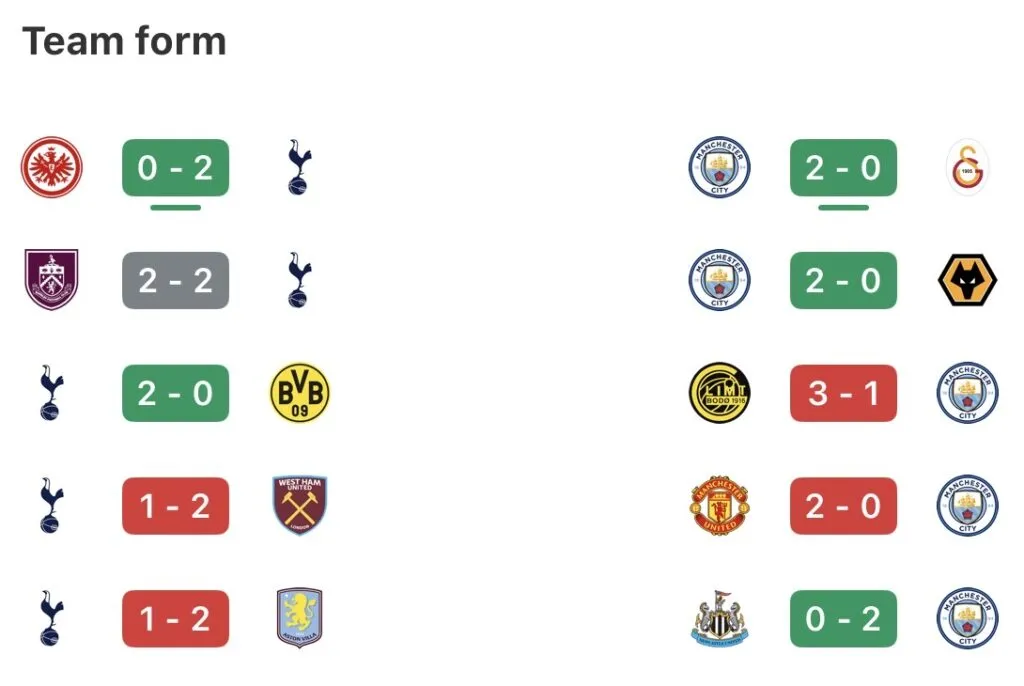Open the Manchester United crest
Image resolution: width=1024 pixels, height=686 pixels.
(x=720, y=506)
